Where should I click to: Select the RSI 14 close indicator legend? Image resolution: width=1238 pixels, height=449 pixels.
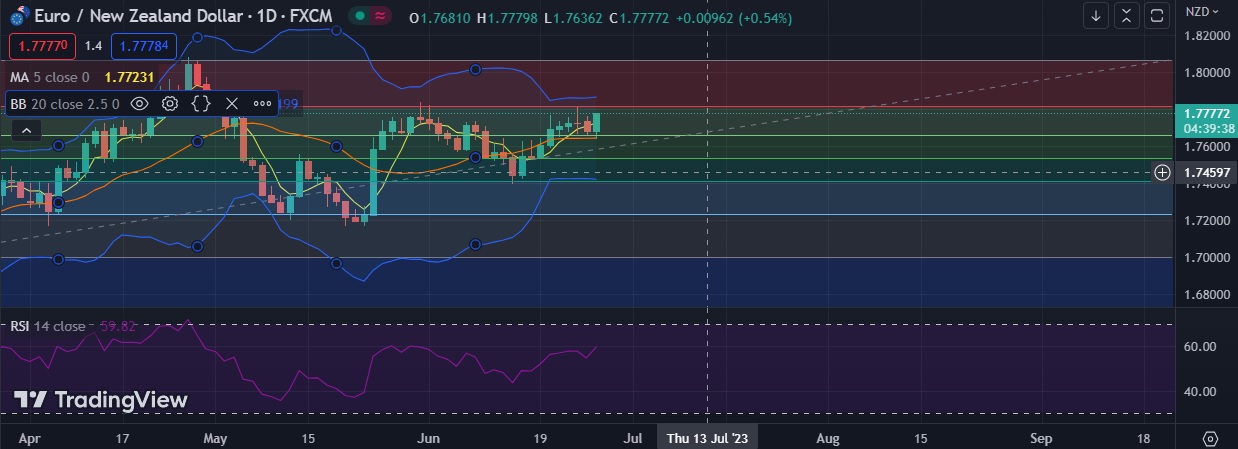(x=48, y=326)
